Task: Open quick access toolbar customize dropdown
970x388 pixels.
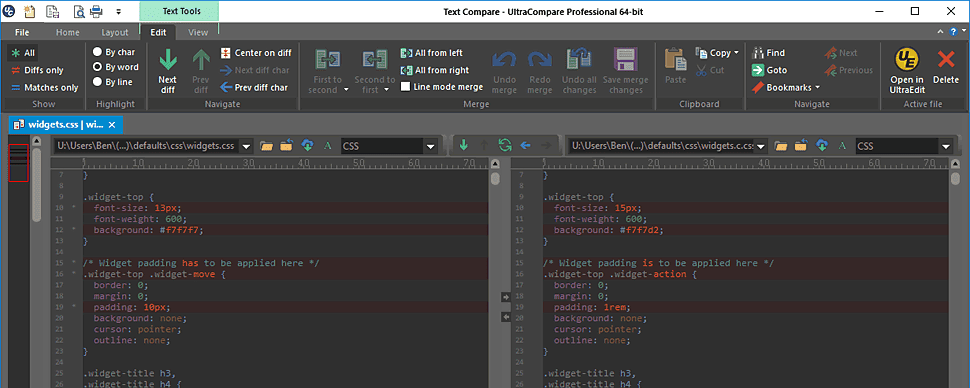Action: 118,11
